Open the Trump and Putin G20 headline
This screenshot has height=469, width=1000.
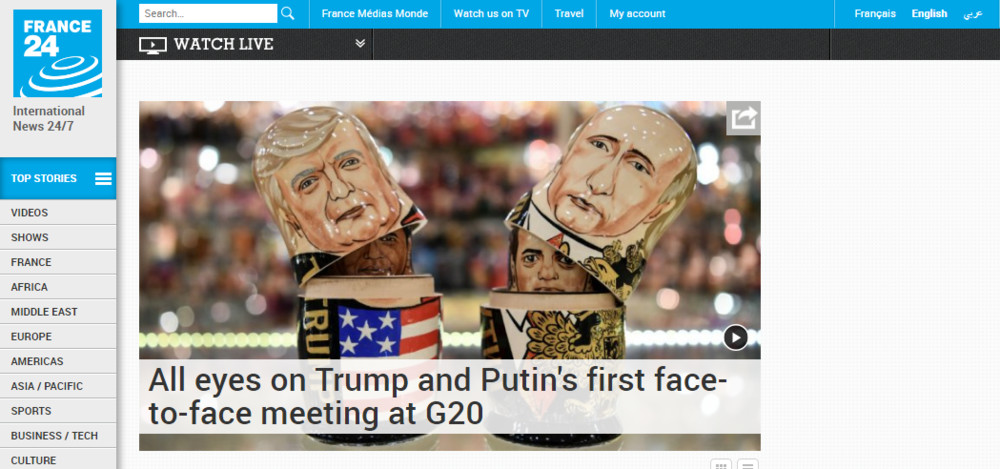pyautogui.click(x=437, y=397)
